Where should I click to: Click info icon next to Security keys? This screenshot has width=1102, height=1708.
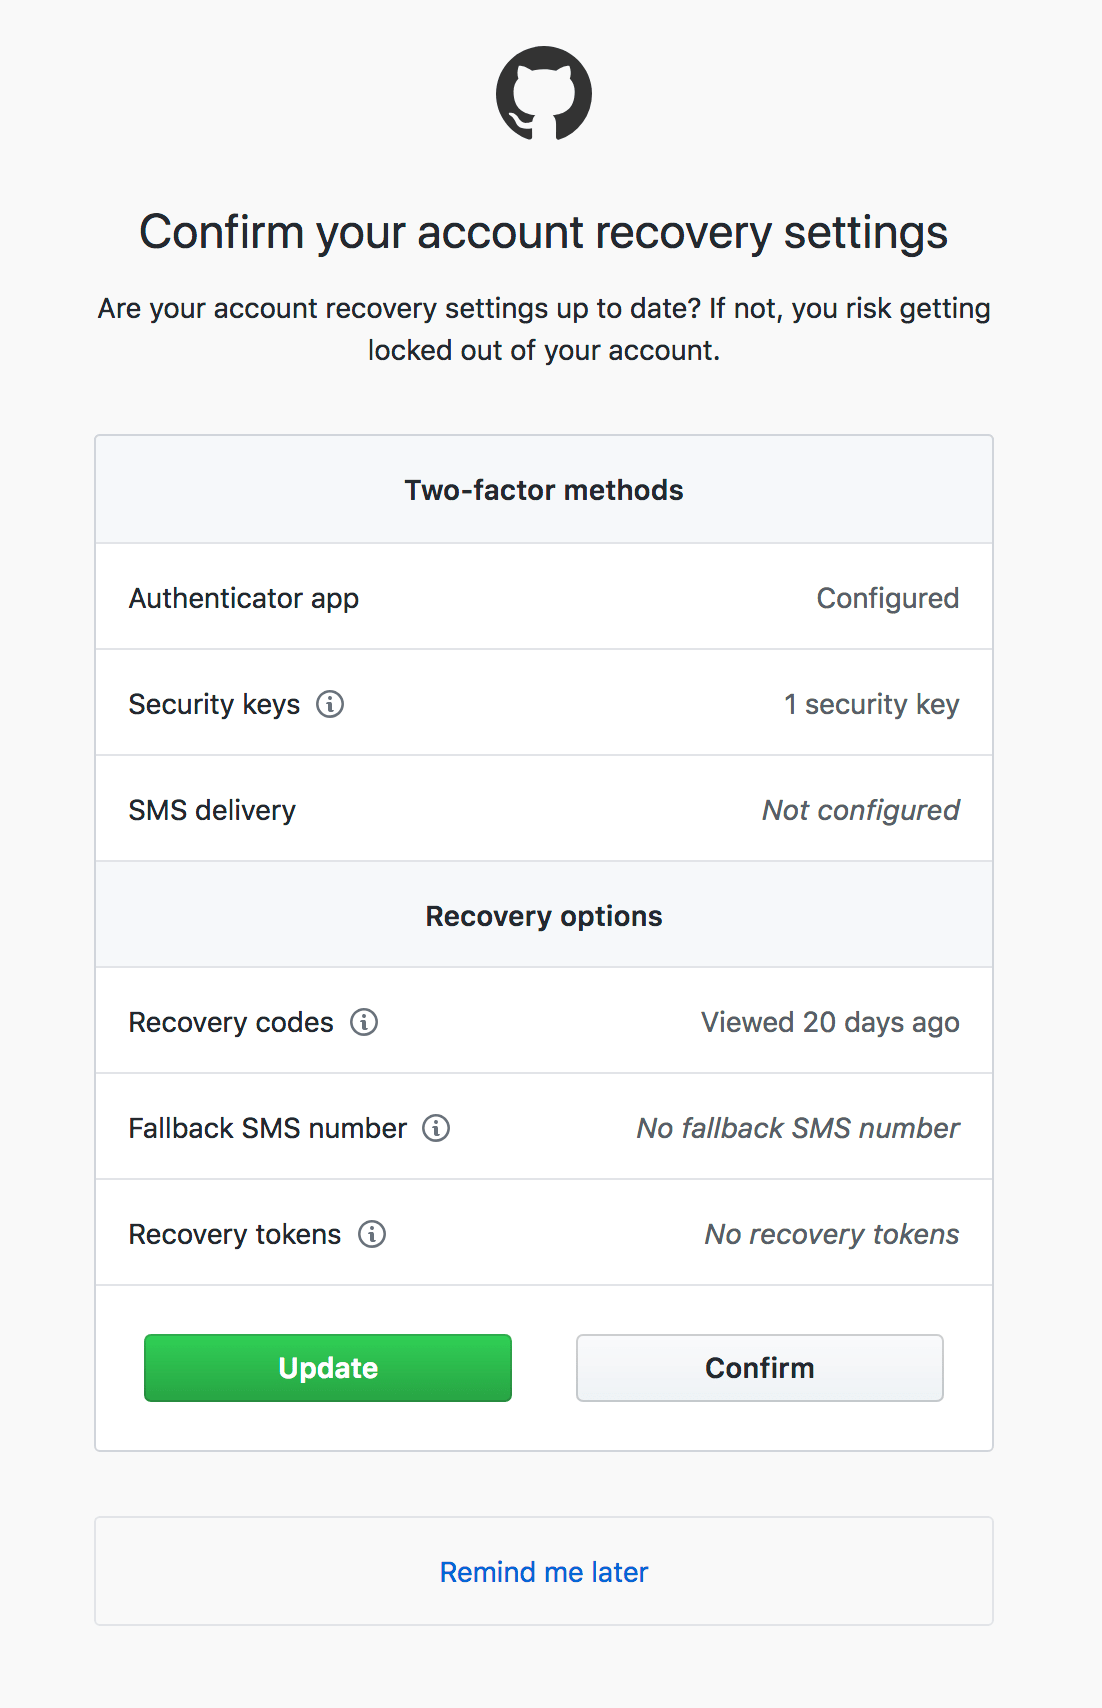330,704
